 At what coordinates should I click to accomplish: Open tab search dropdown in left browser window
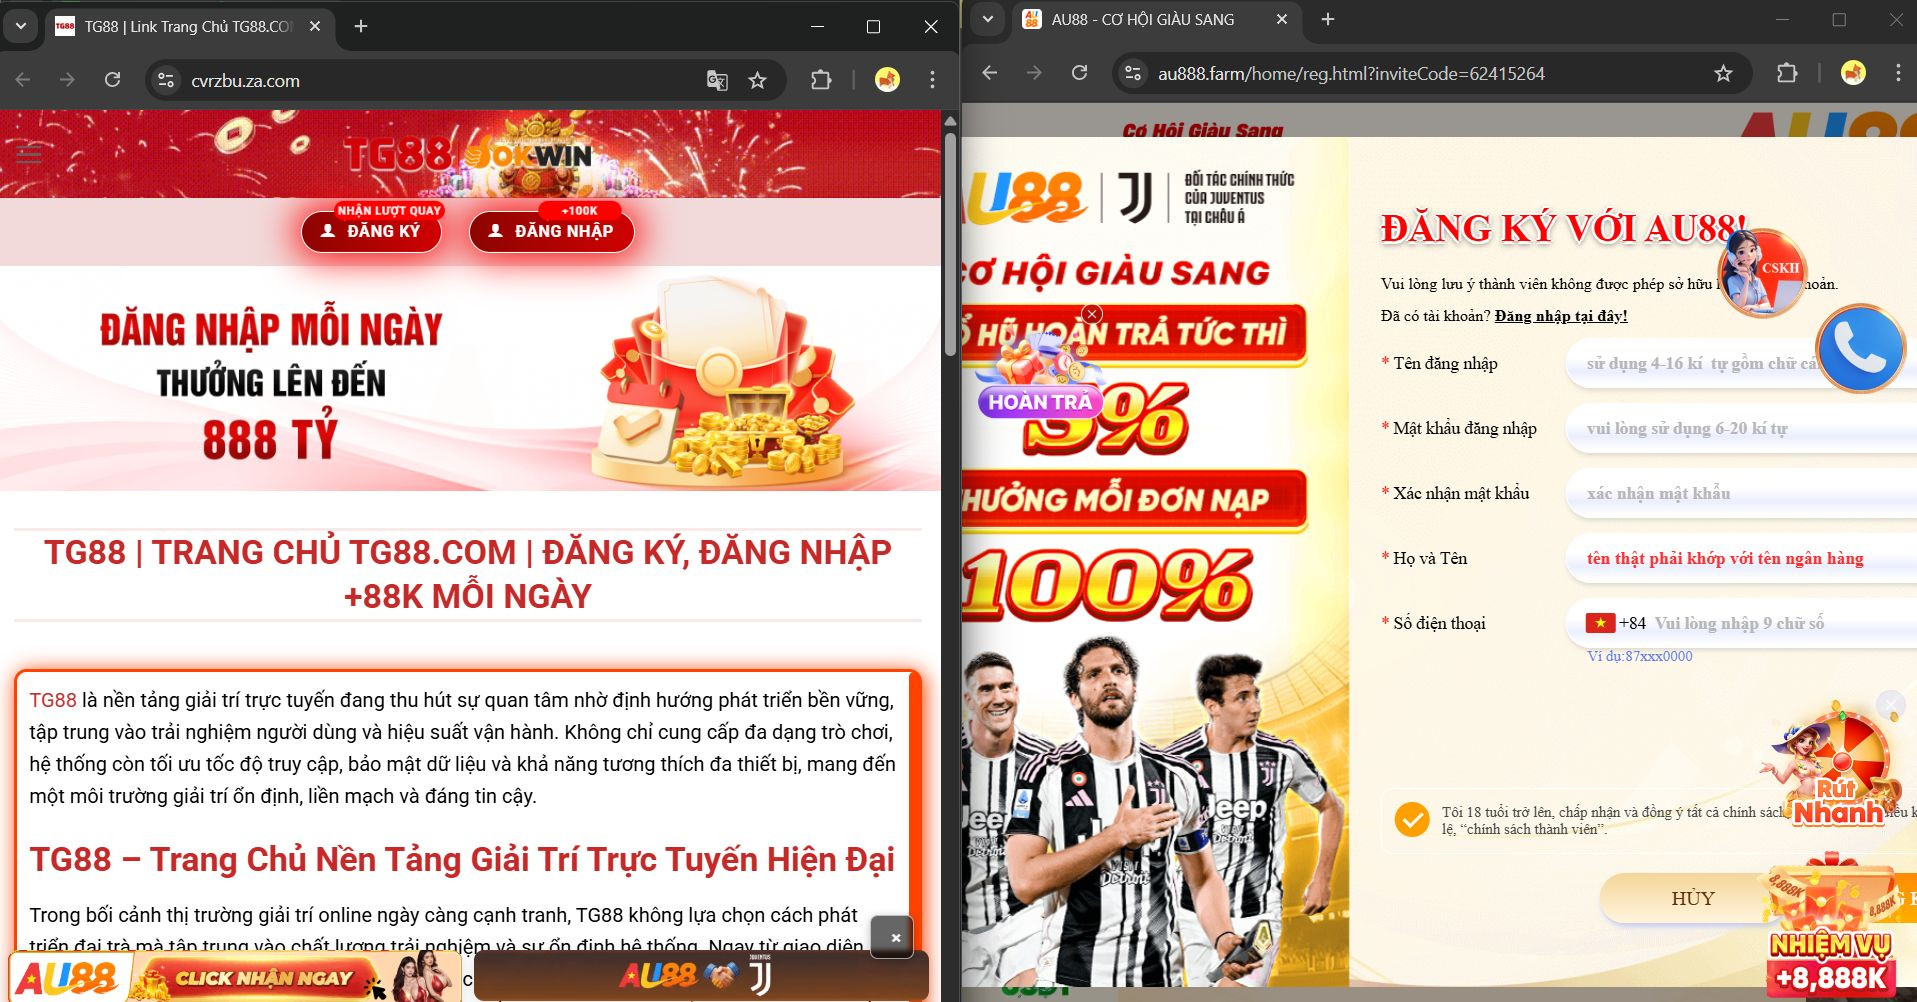point(20,26)
